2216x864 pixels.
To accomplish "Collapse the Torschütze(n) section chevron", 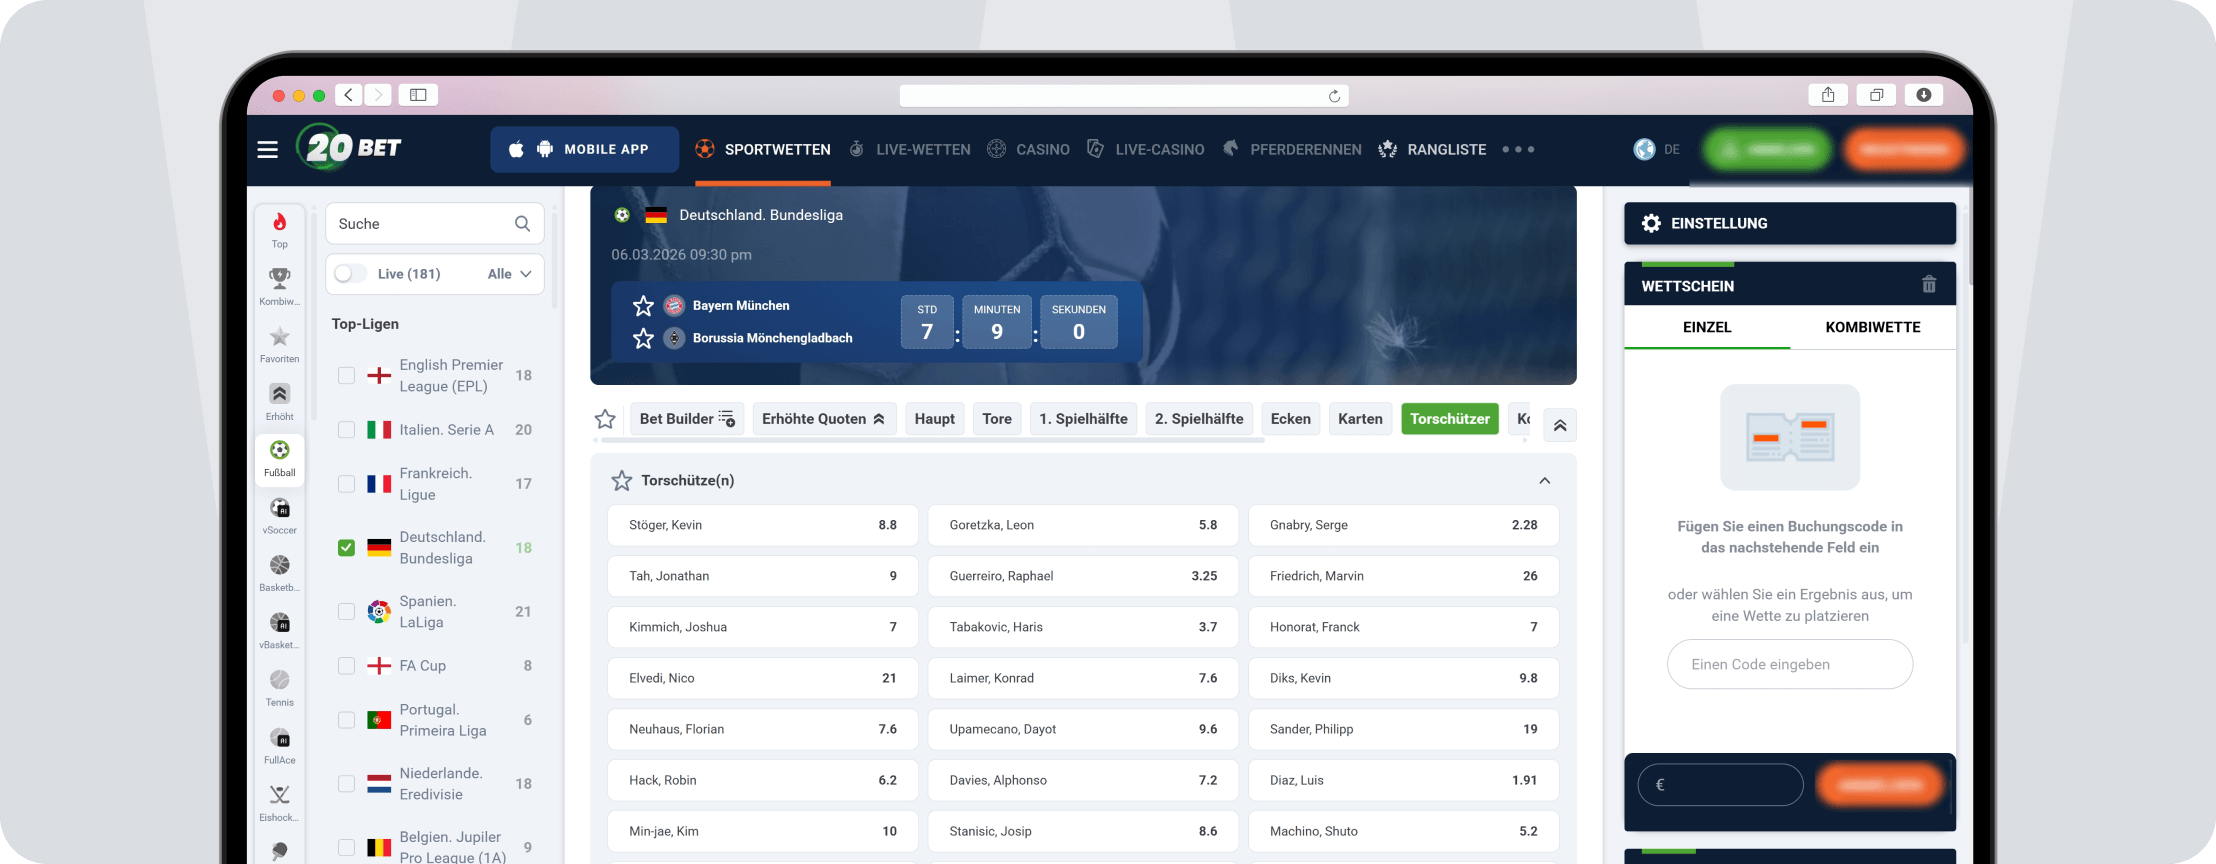I will point(1545,481).
